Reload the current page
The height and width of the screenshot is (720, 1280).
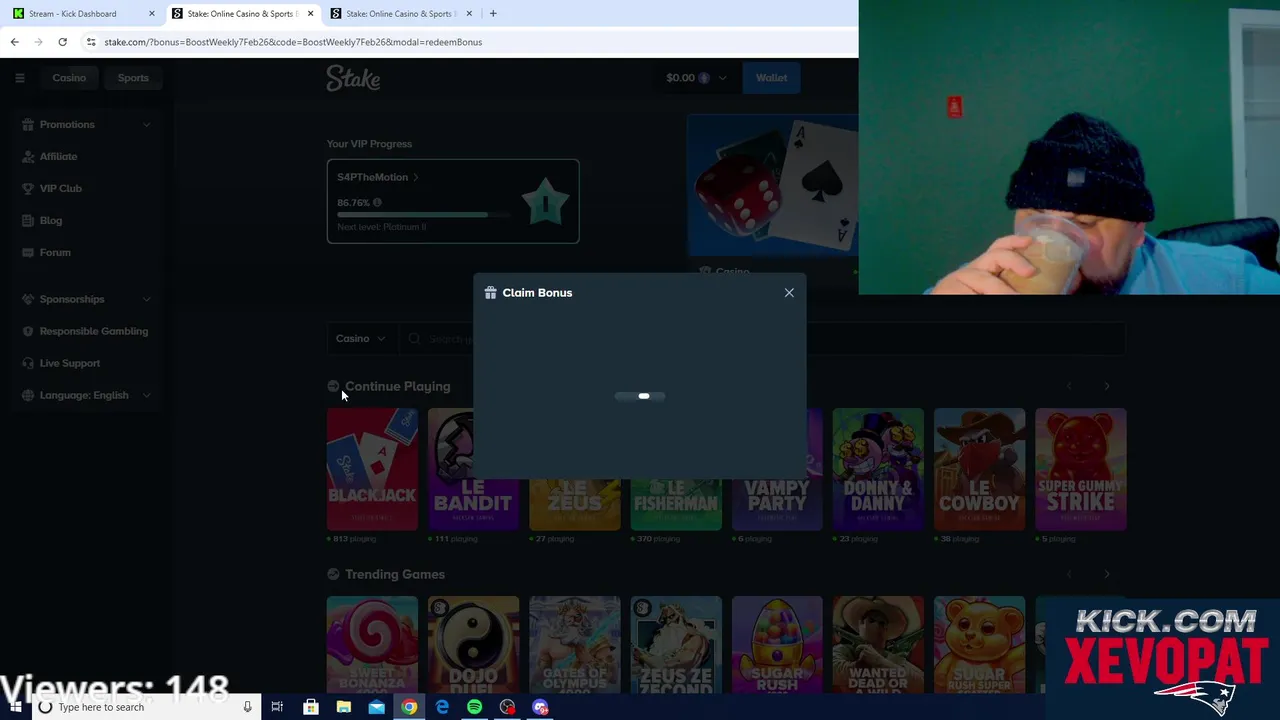[62, 42]
